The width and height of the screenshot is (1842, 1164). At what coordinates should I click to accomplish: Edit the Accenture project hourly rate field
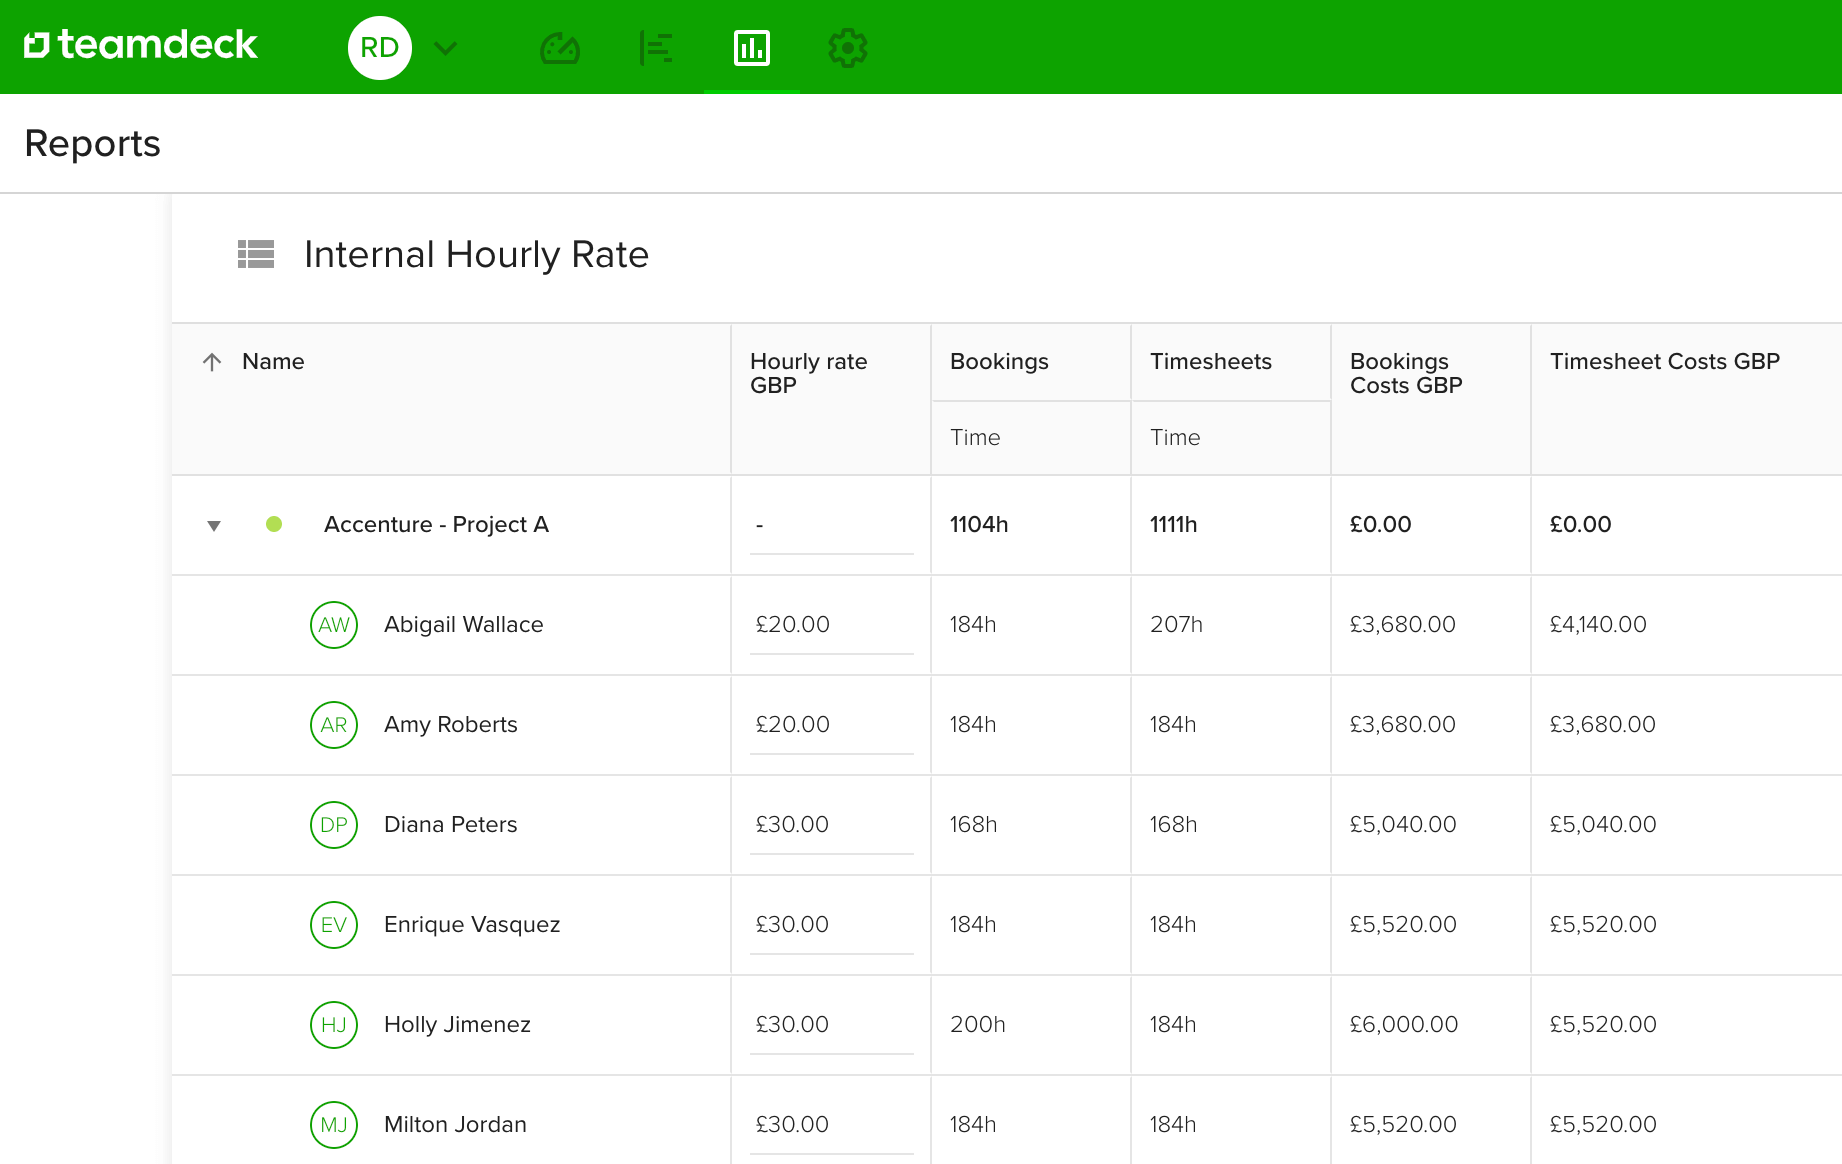(831, 526)
